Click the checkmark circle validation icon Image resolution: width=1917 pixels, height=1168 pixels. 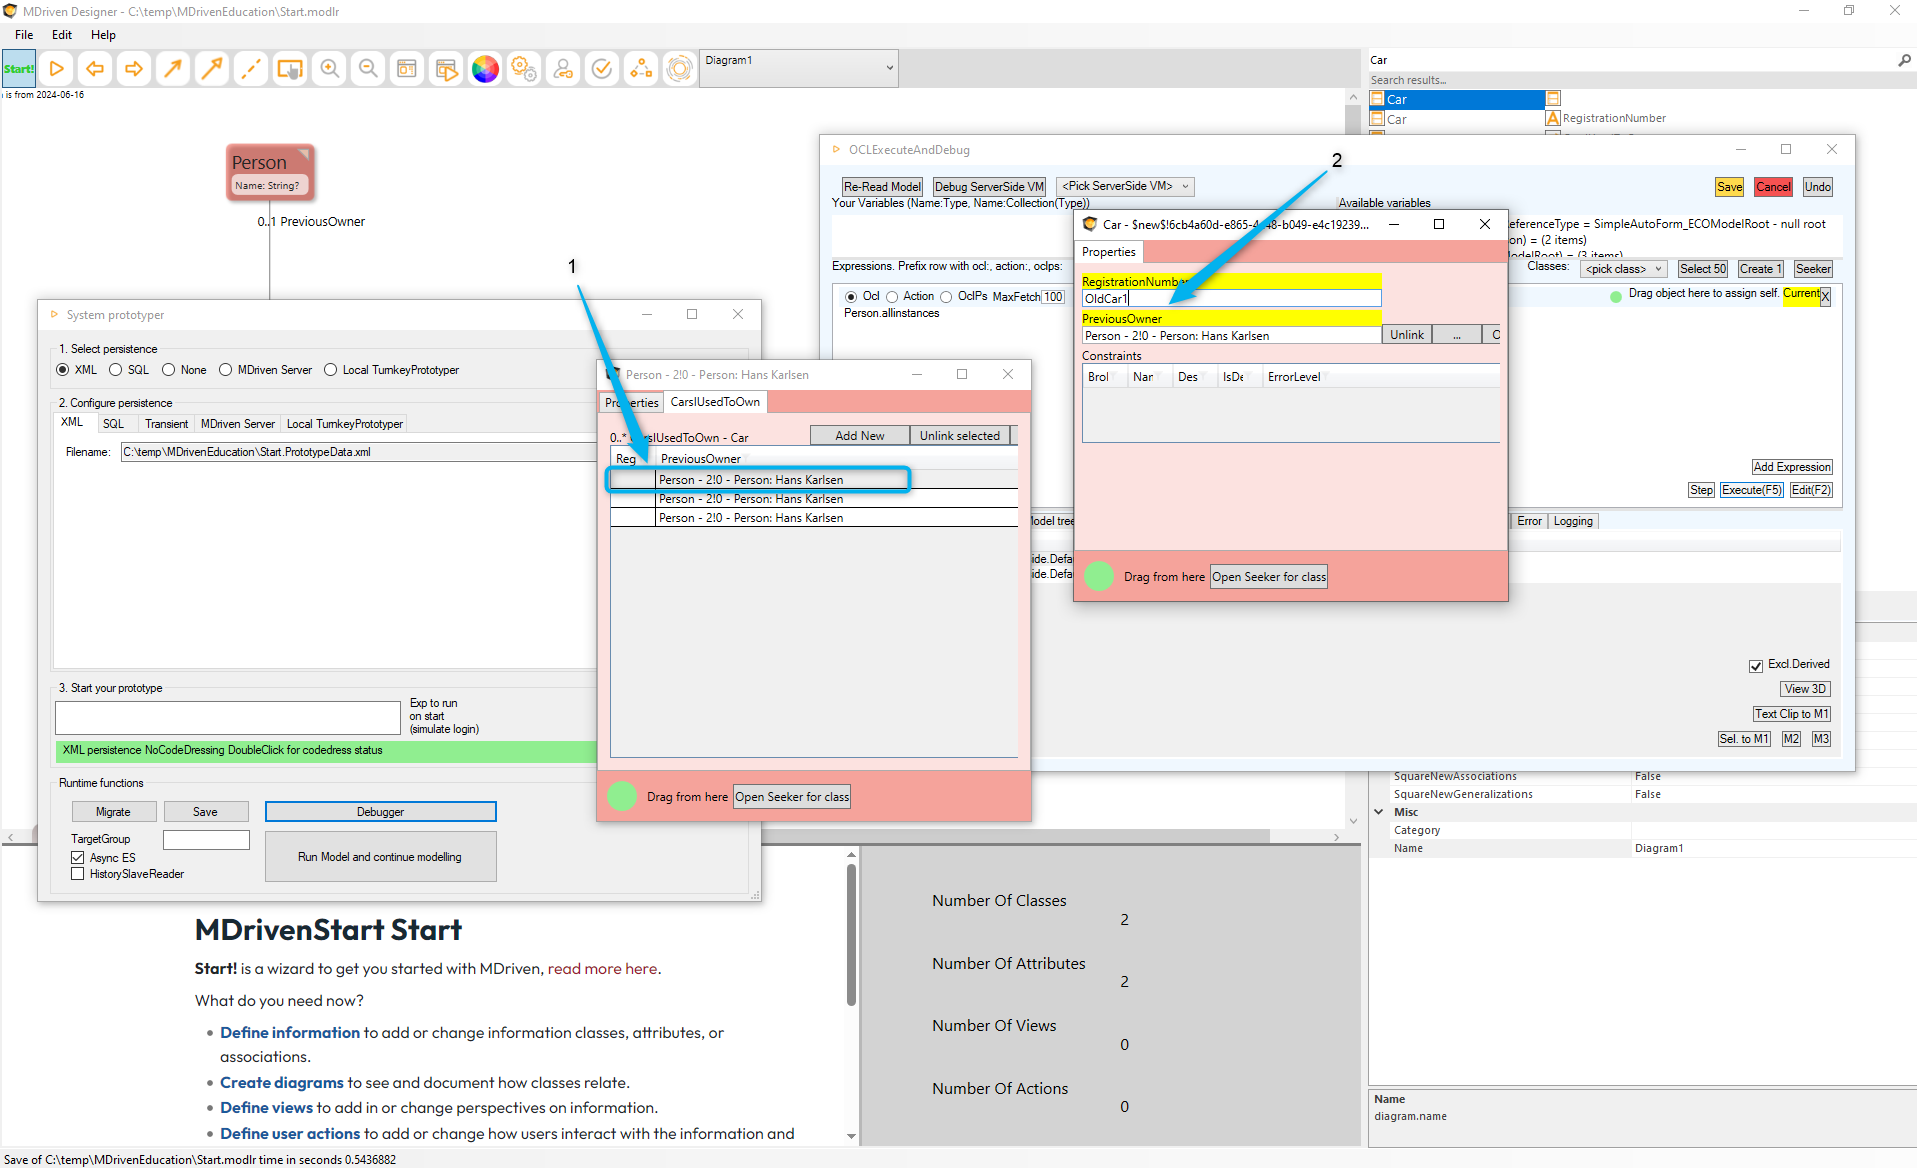[x=602, y=69]
